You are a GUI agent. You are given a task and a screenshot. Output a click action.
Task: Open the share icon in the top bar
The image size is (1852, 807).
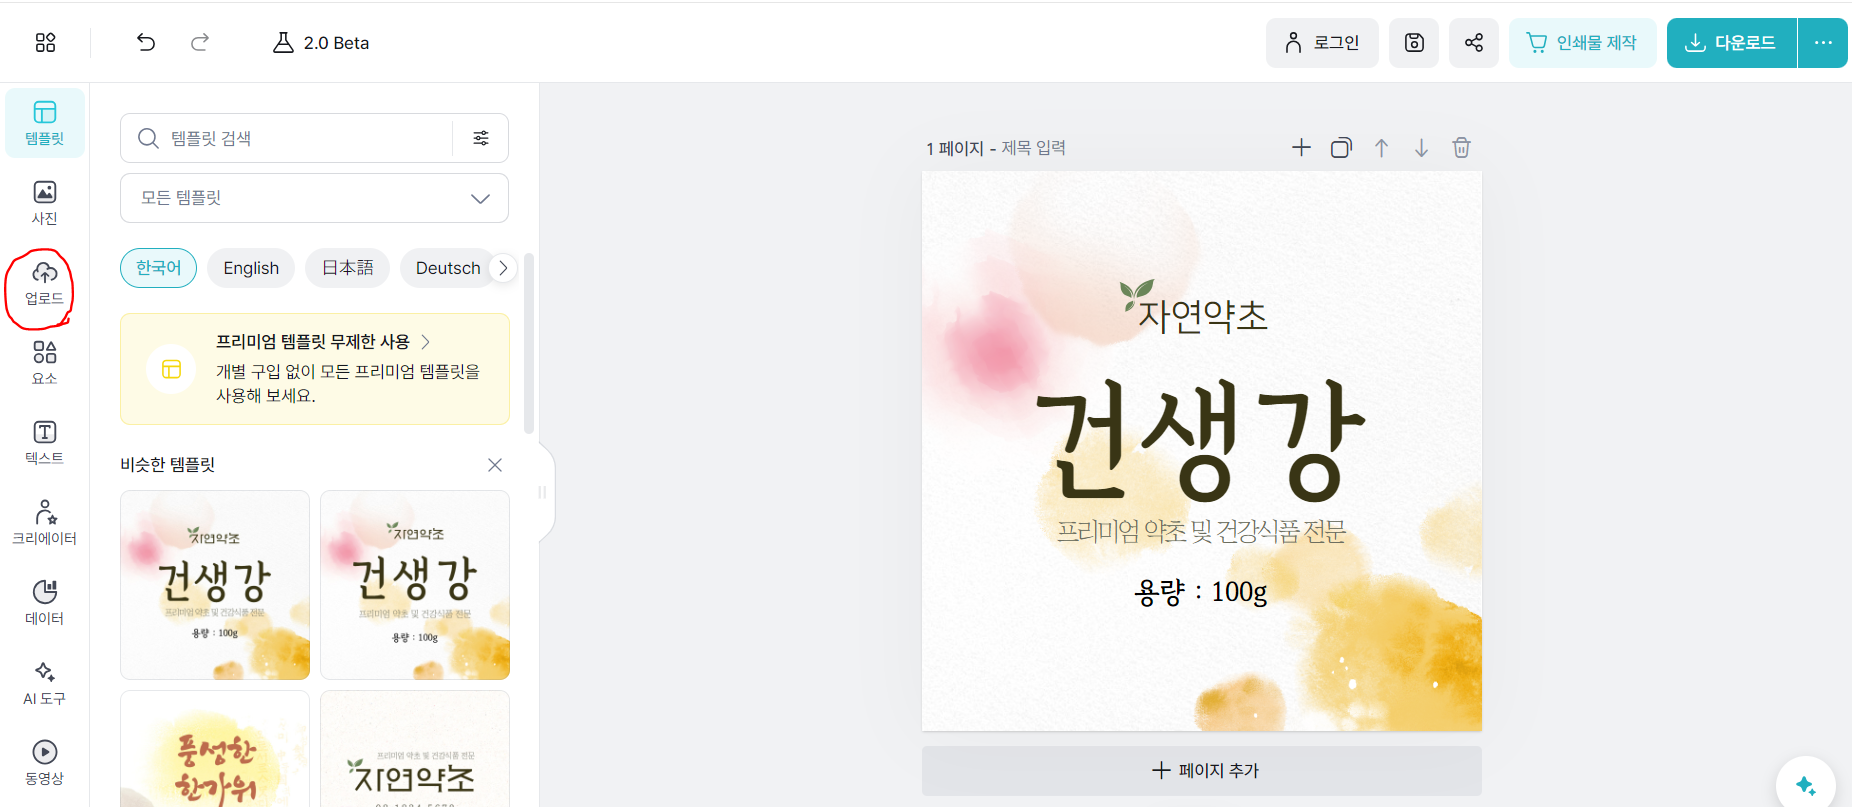1474,43
